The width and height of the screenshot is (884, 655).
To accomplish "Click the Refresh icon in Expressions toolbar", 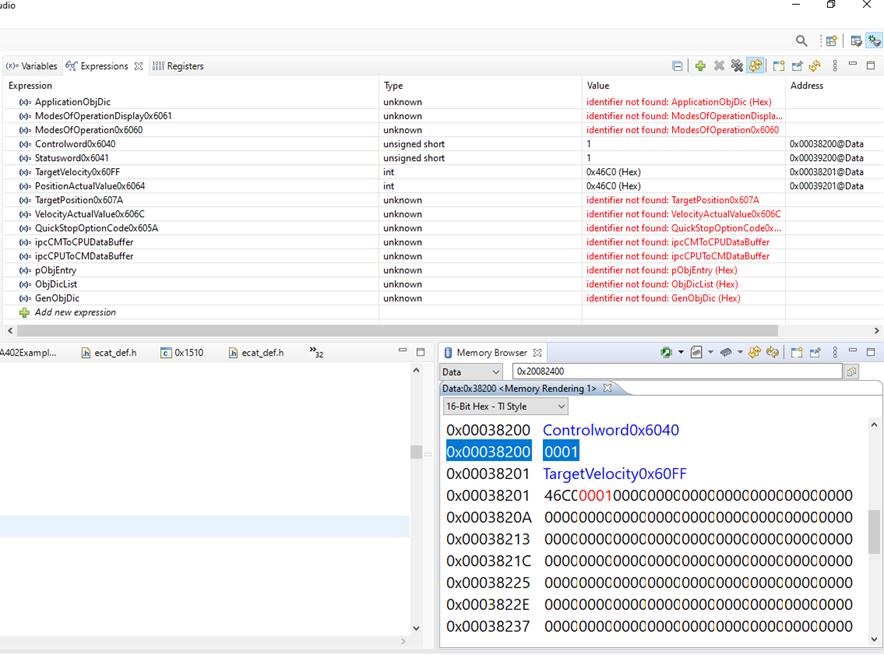I will pos(815,66).
